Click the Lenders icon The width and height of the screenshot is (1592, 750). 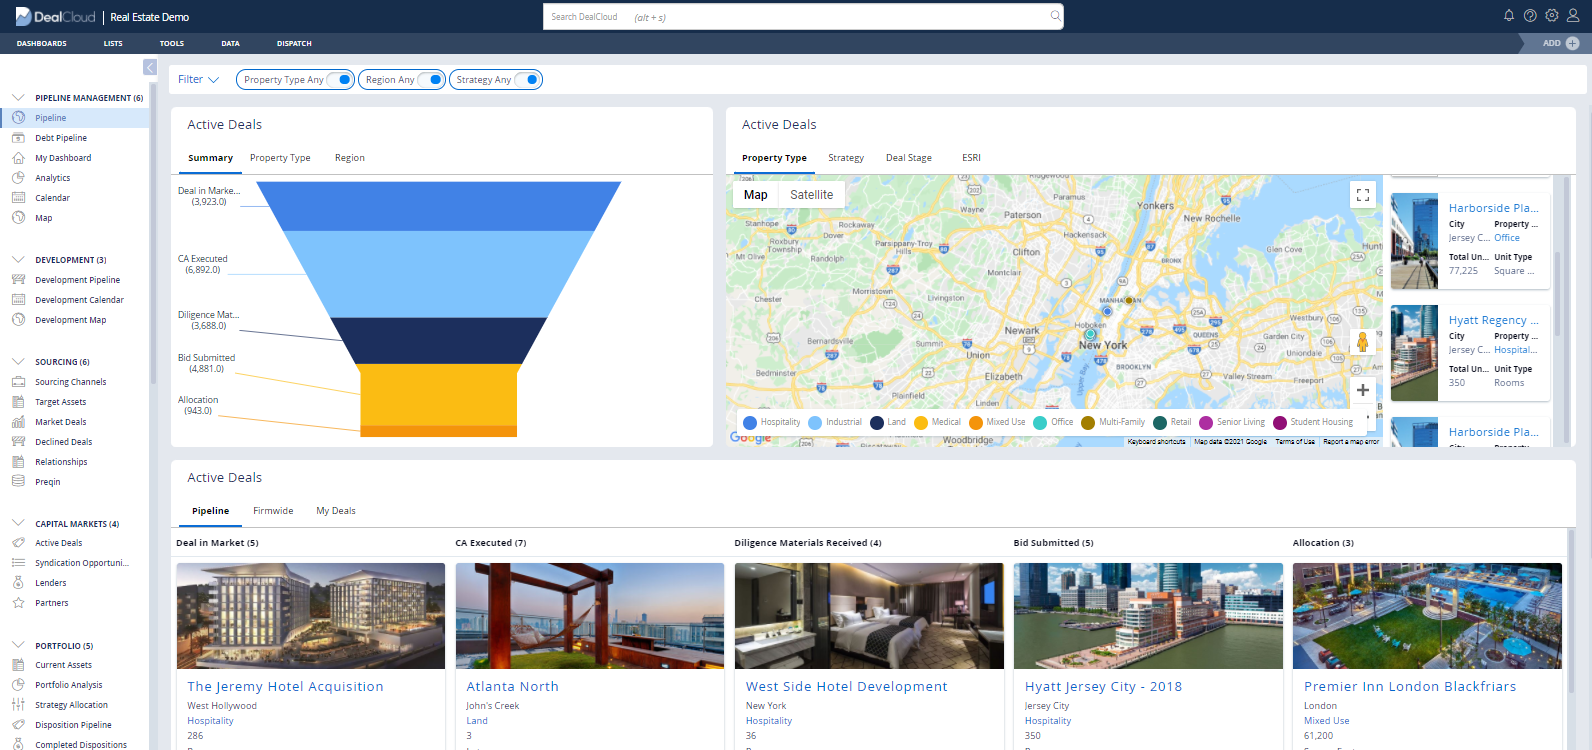18,583
